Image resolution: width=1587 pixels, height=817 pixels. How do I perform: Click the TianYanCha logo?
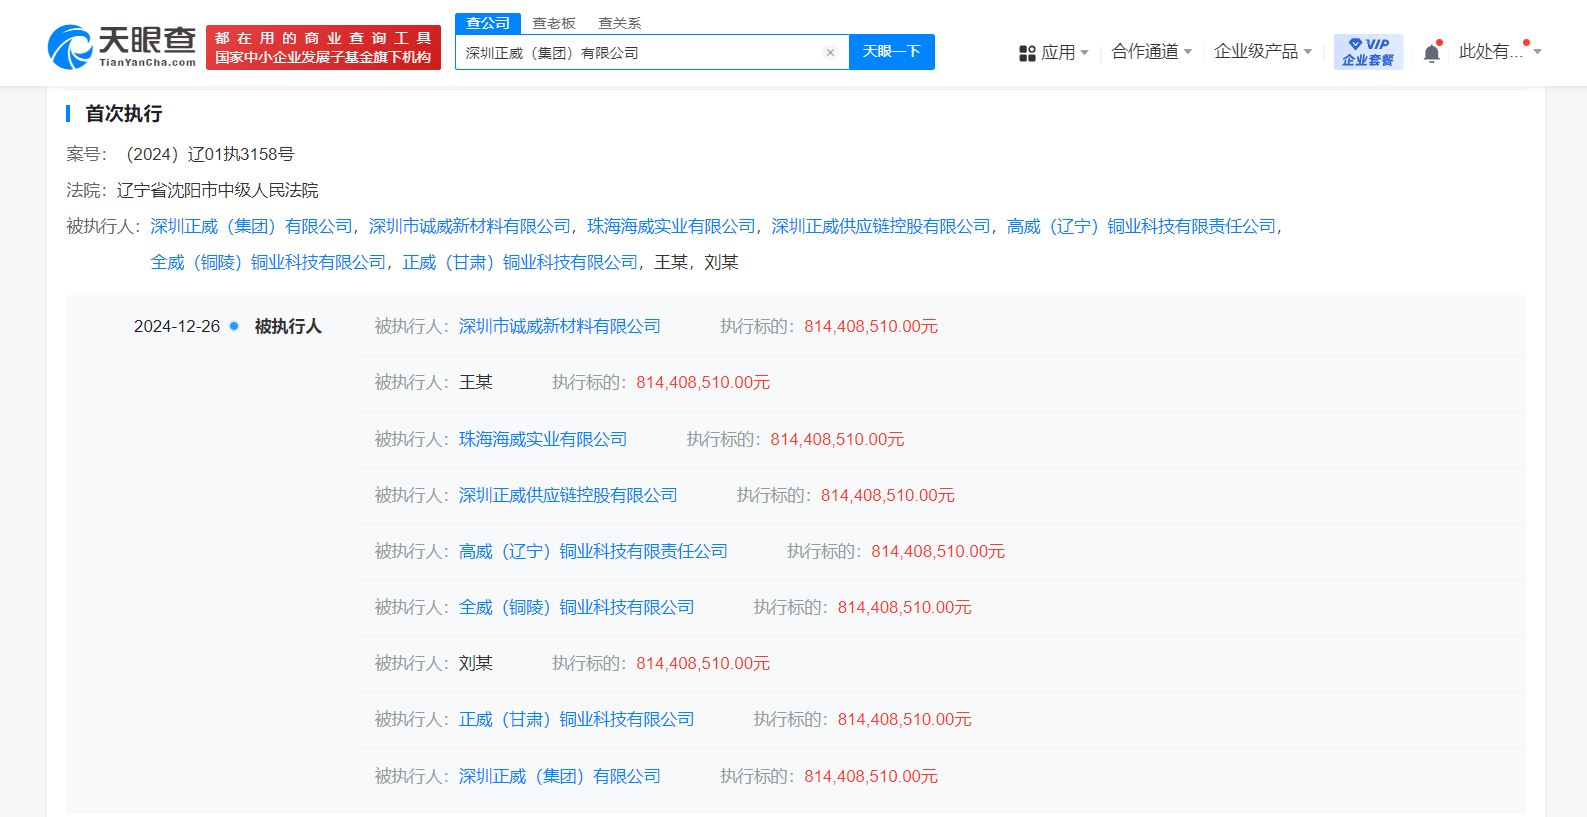[x=122, y=47]
